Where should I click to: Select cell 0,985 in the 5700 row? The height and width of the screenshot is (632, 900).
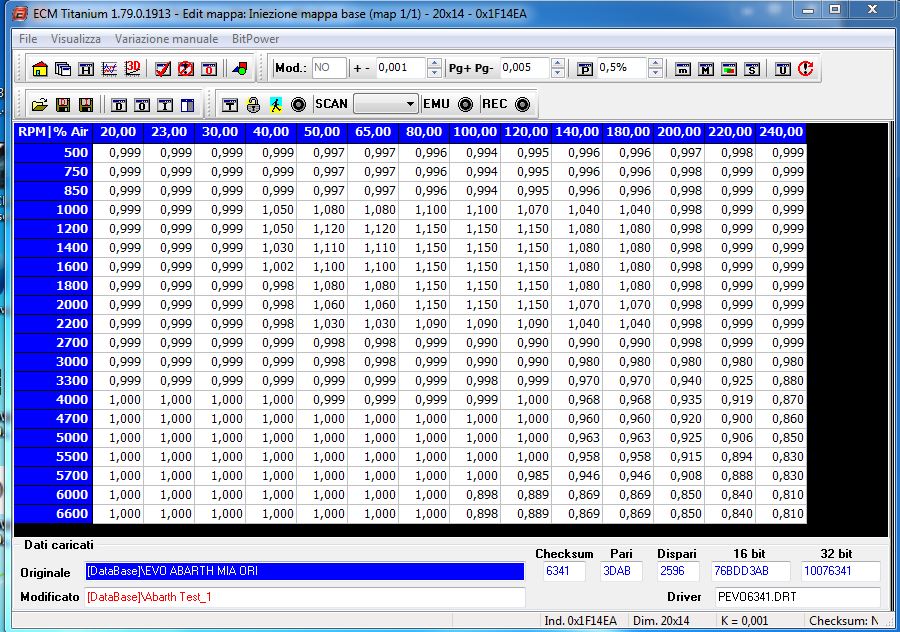tap(526, 475)
